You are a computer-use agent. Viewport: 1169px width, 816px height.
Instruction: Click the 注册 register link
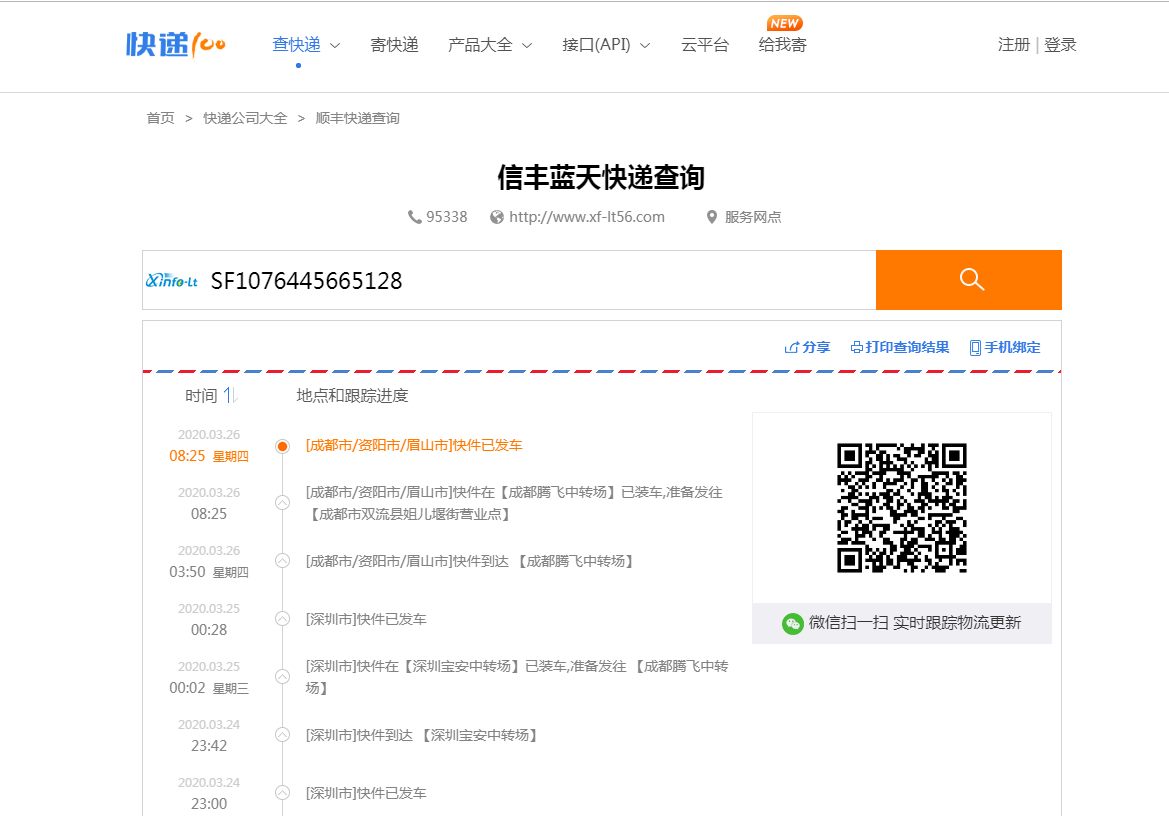click(x=1013, y=45)
